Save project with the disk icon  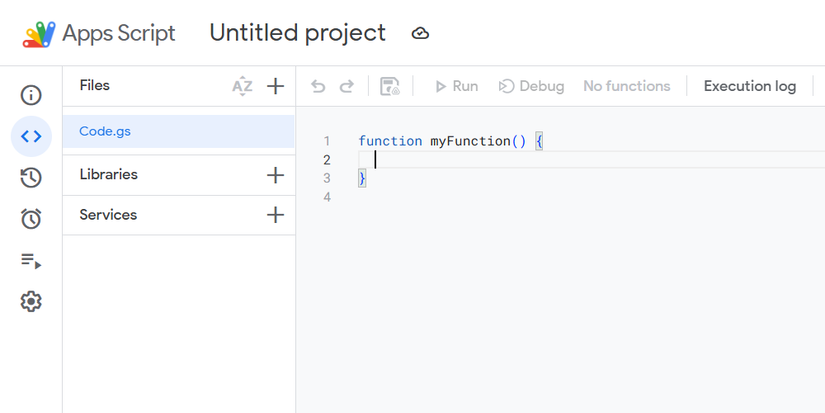tap(390, 86)
